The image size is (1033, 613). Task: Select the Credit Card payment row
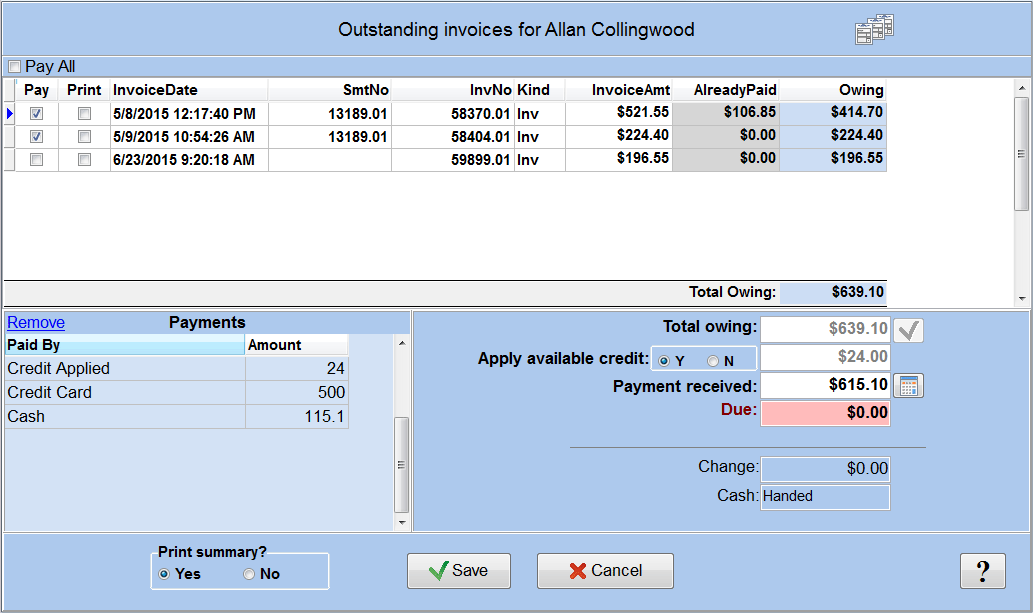[x=125, y=392]
